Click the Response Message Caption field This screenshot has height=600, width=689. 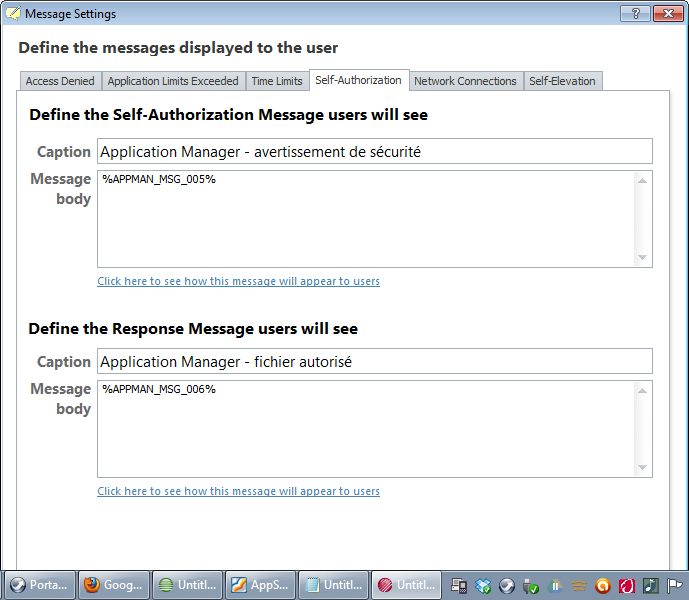[374, 362]
